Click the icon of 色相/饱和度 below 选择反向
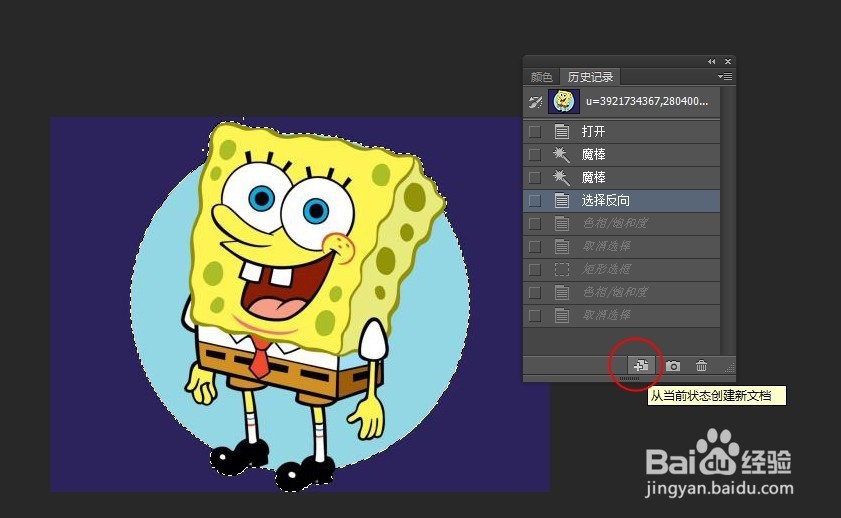This screenshot has width=841, height=518. [562, 224]
